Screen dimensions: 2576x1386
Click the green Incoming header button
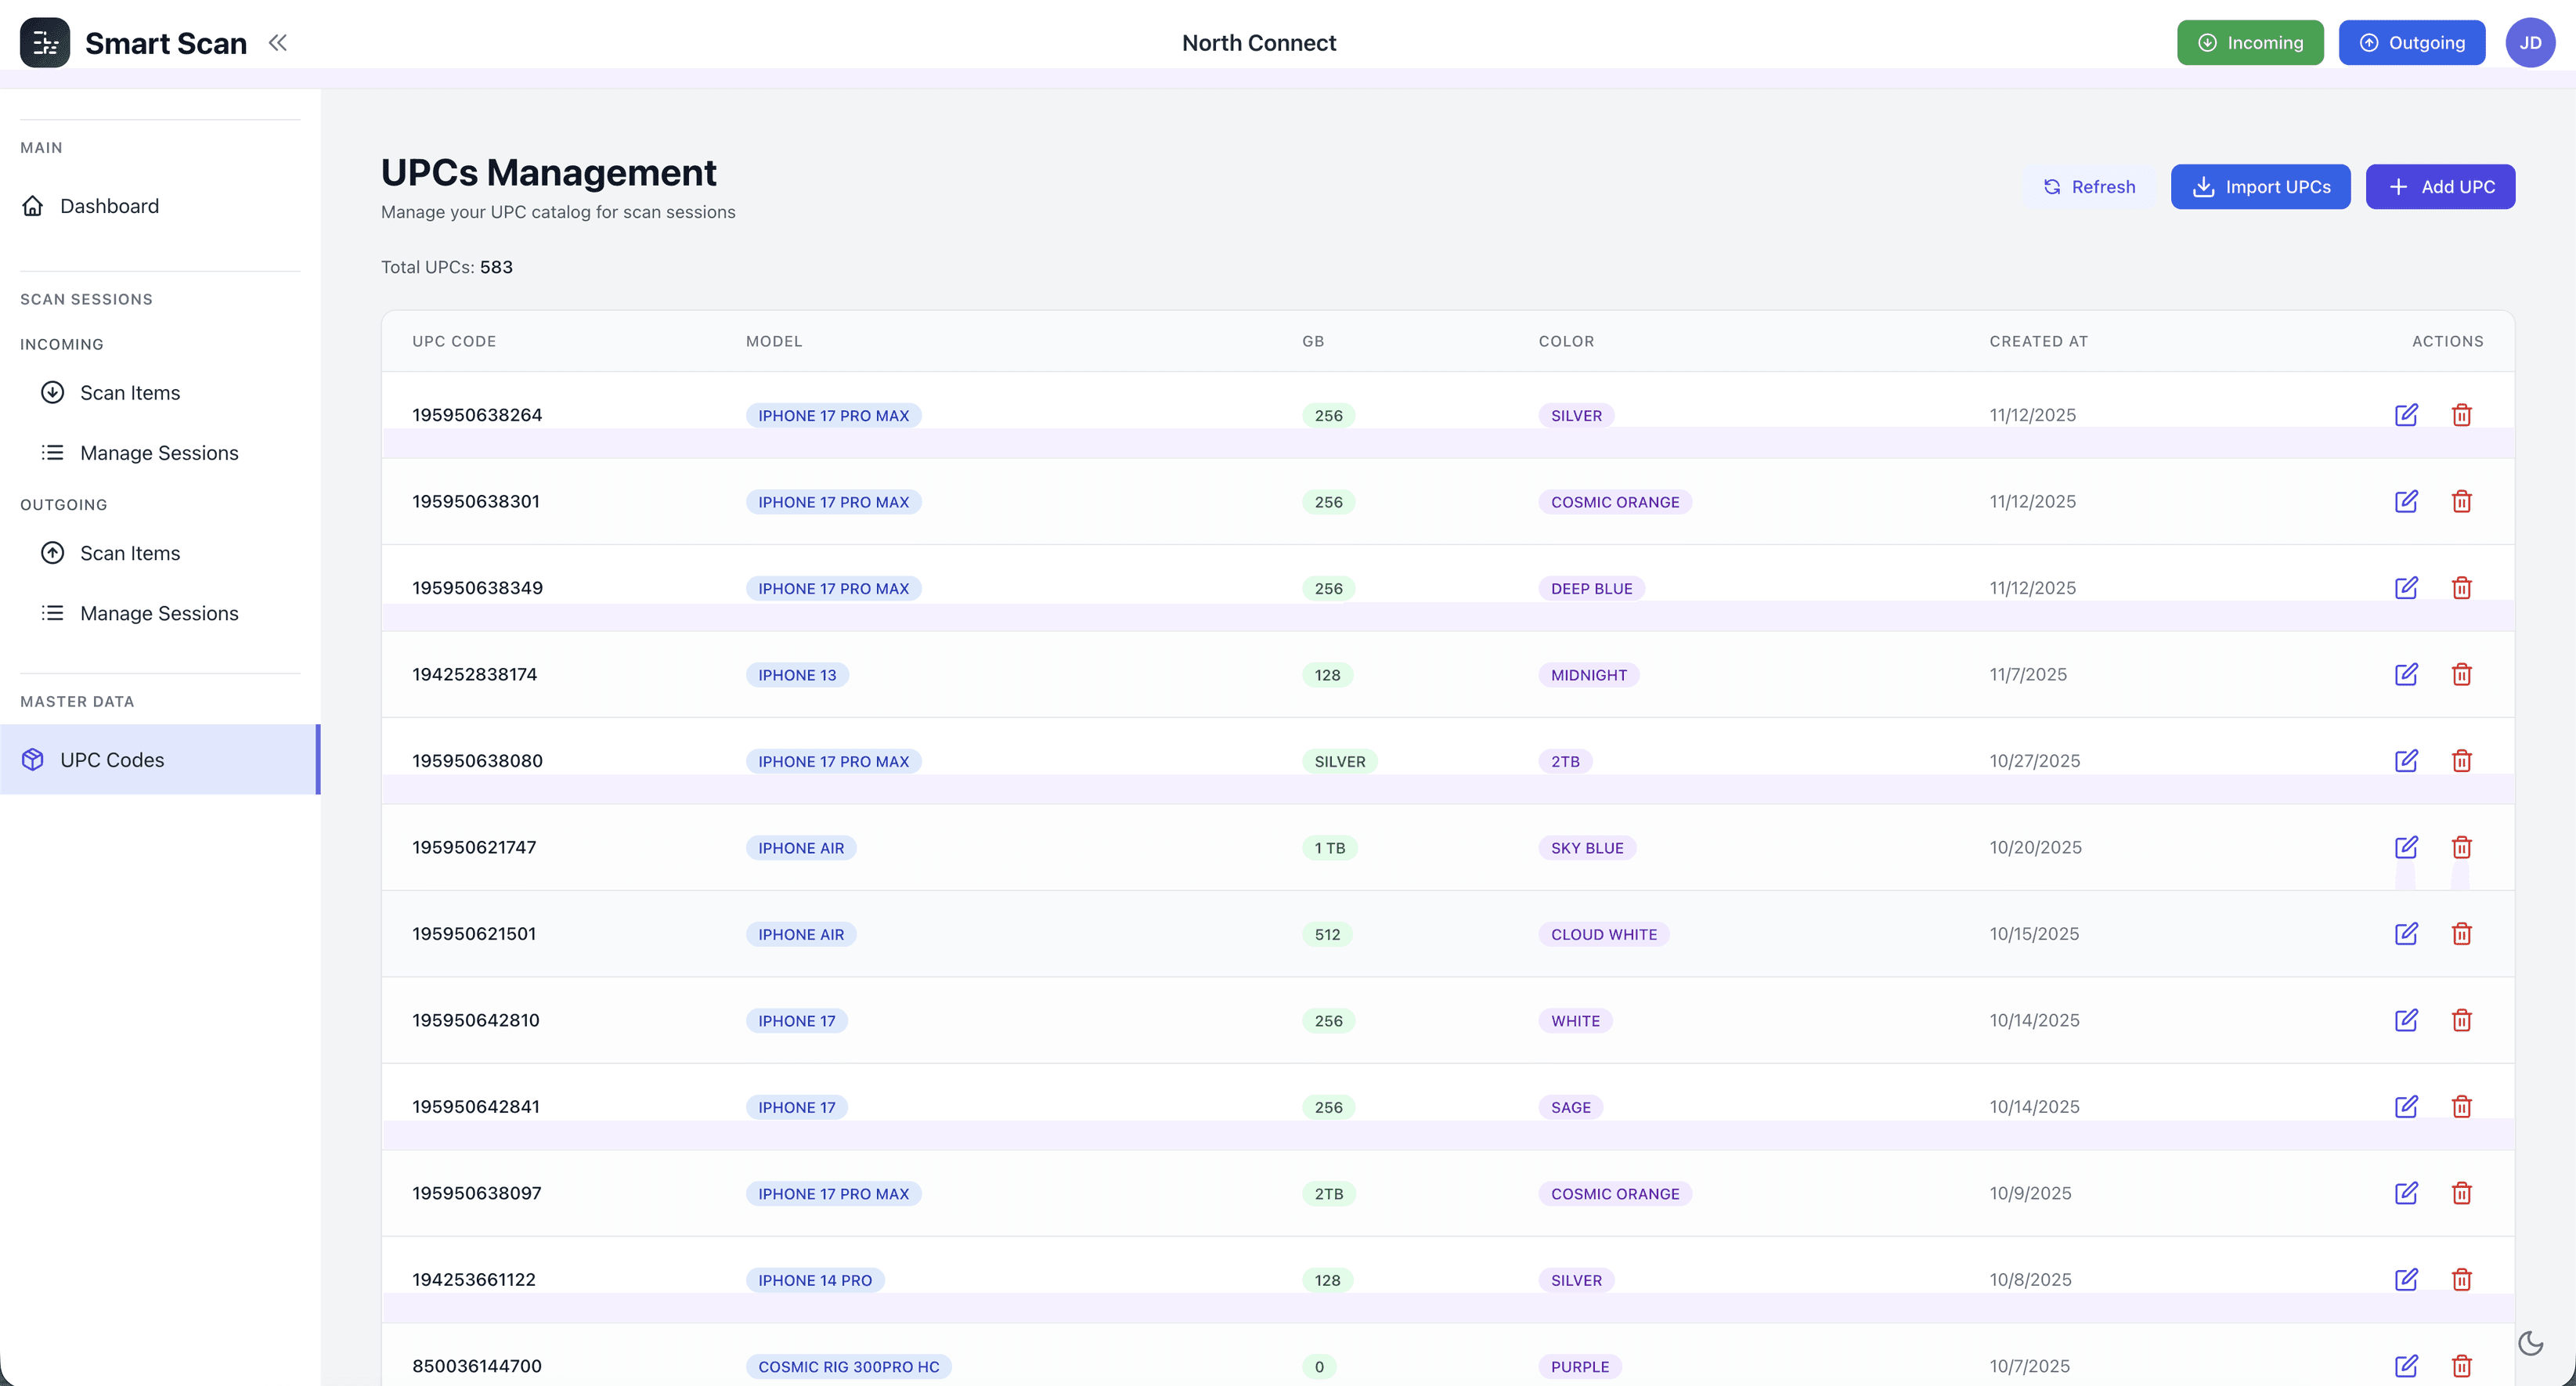[2249, 42]
